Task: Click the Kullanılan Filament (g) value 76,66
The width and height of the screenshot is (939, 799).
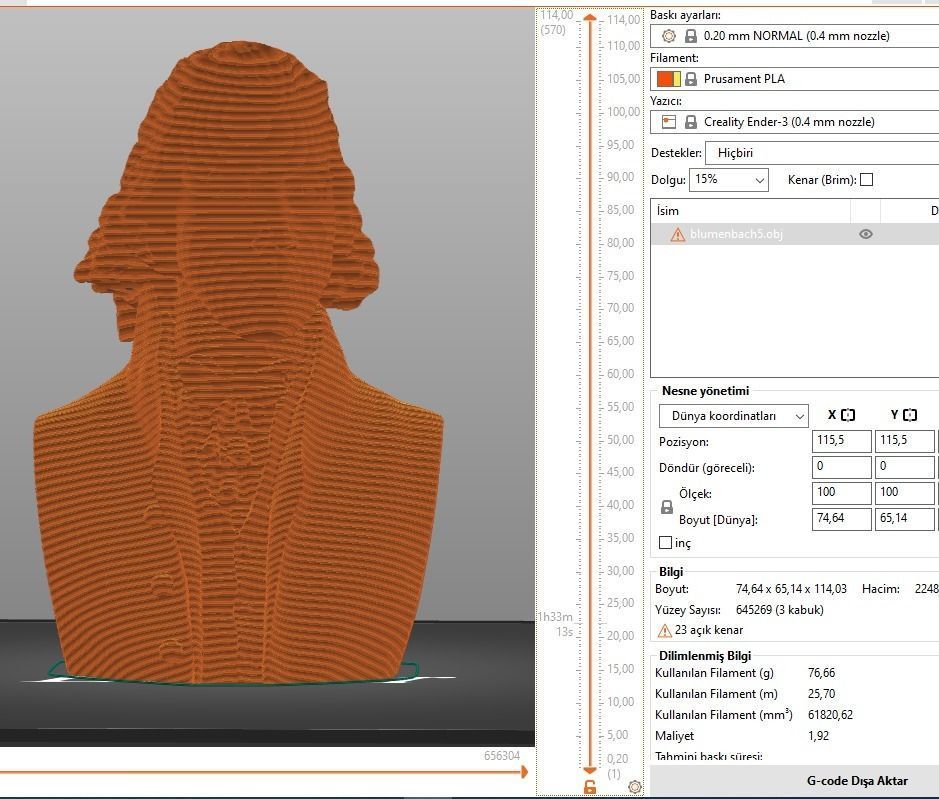Action: (x=821, y=673)
